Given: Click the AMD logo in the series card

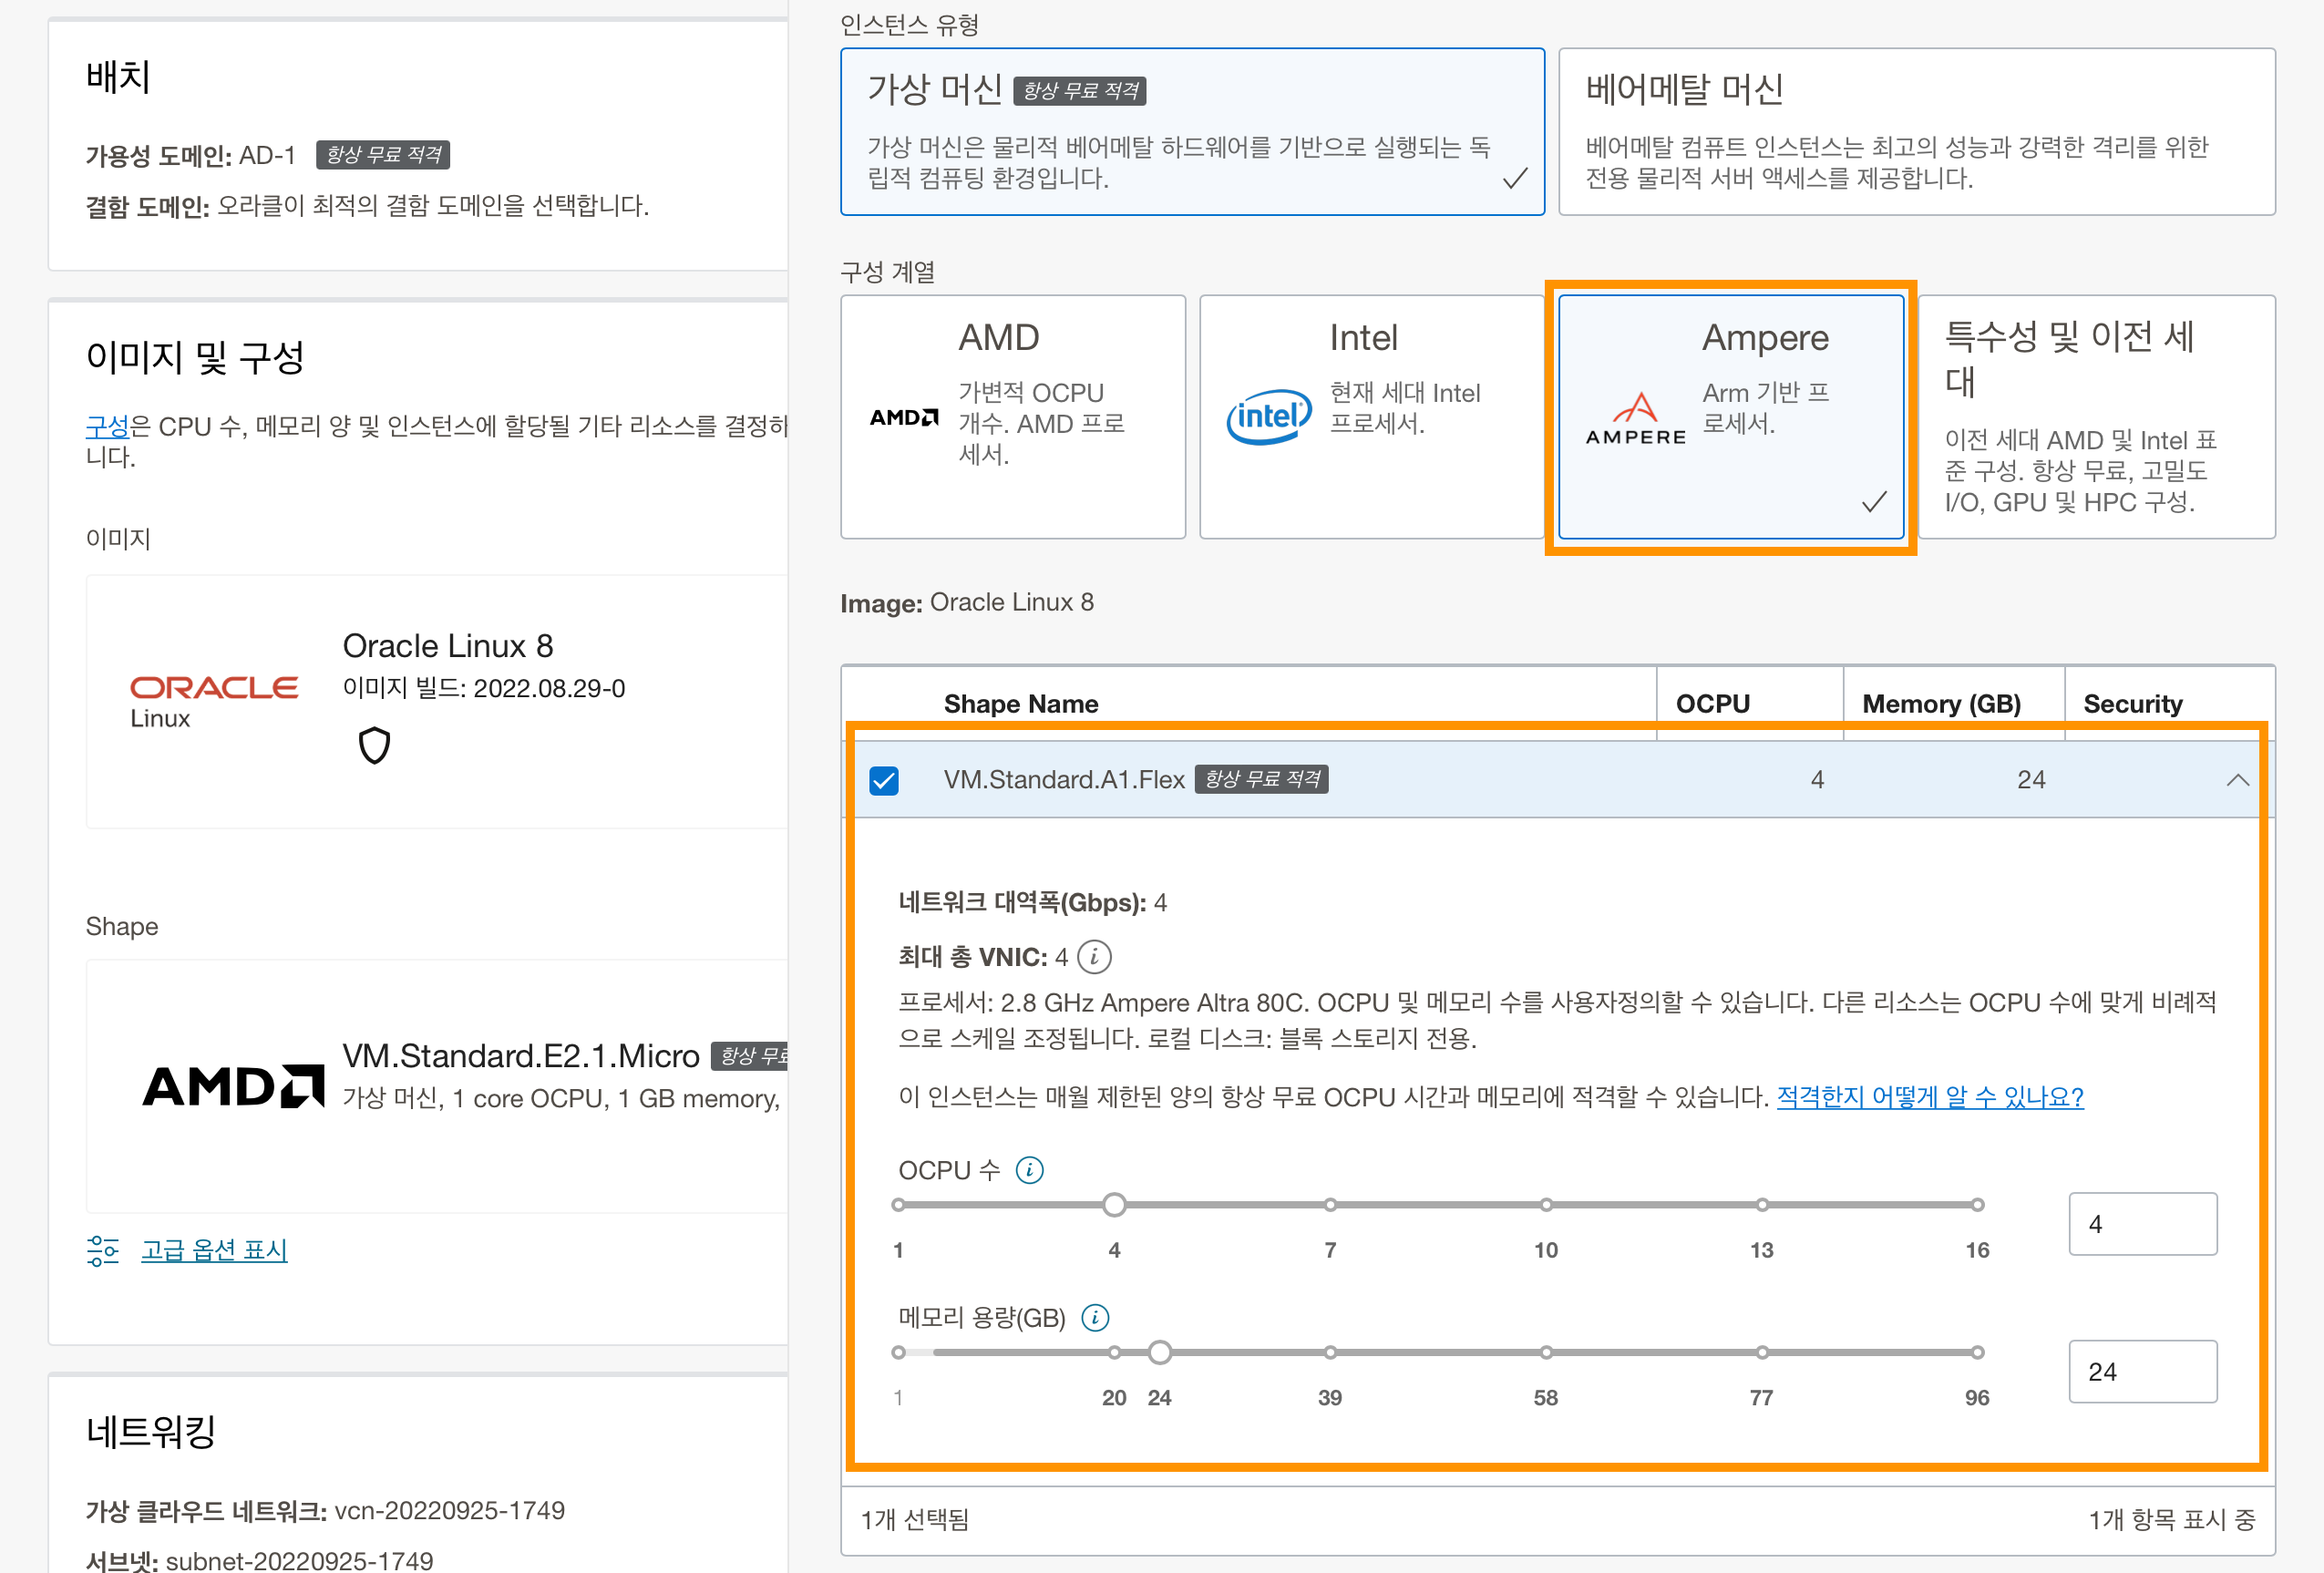Looking at the screenshot, I should pos(904,417).
